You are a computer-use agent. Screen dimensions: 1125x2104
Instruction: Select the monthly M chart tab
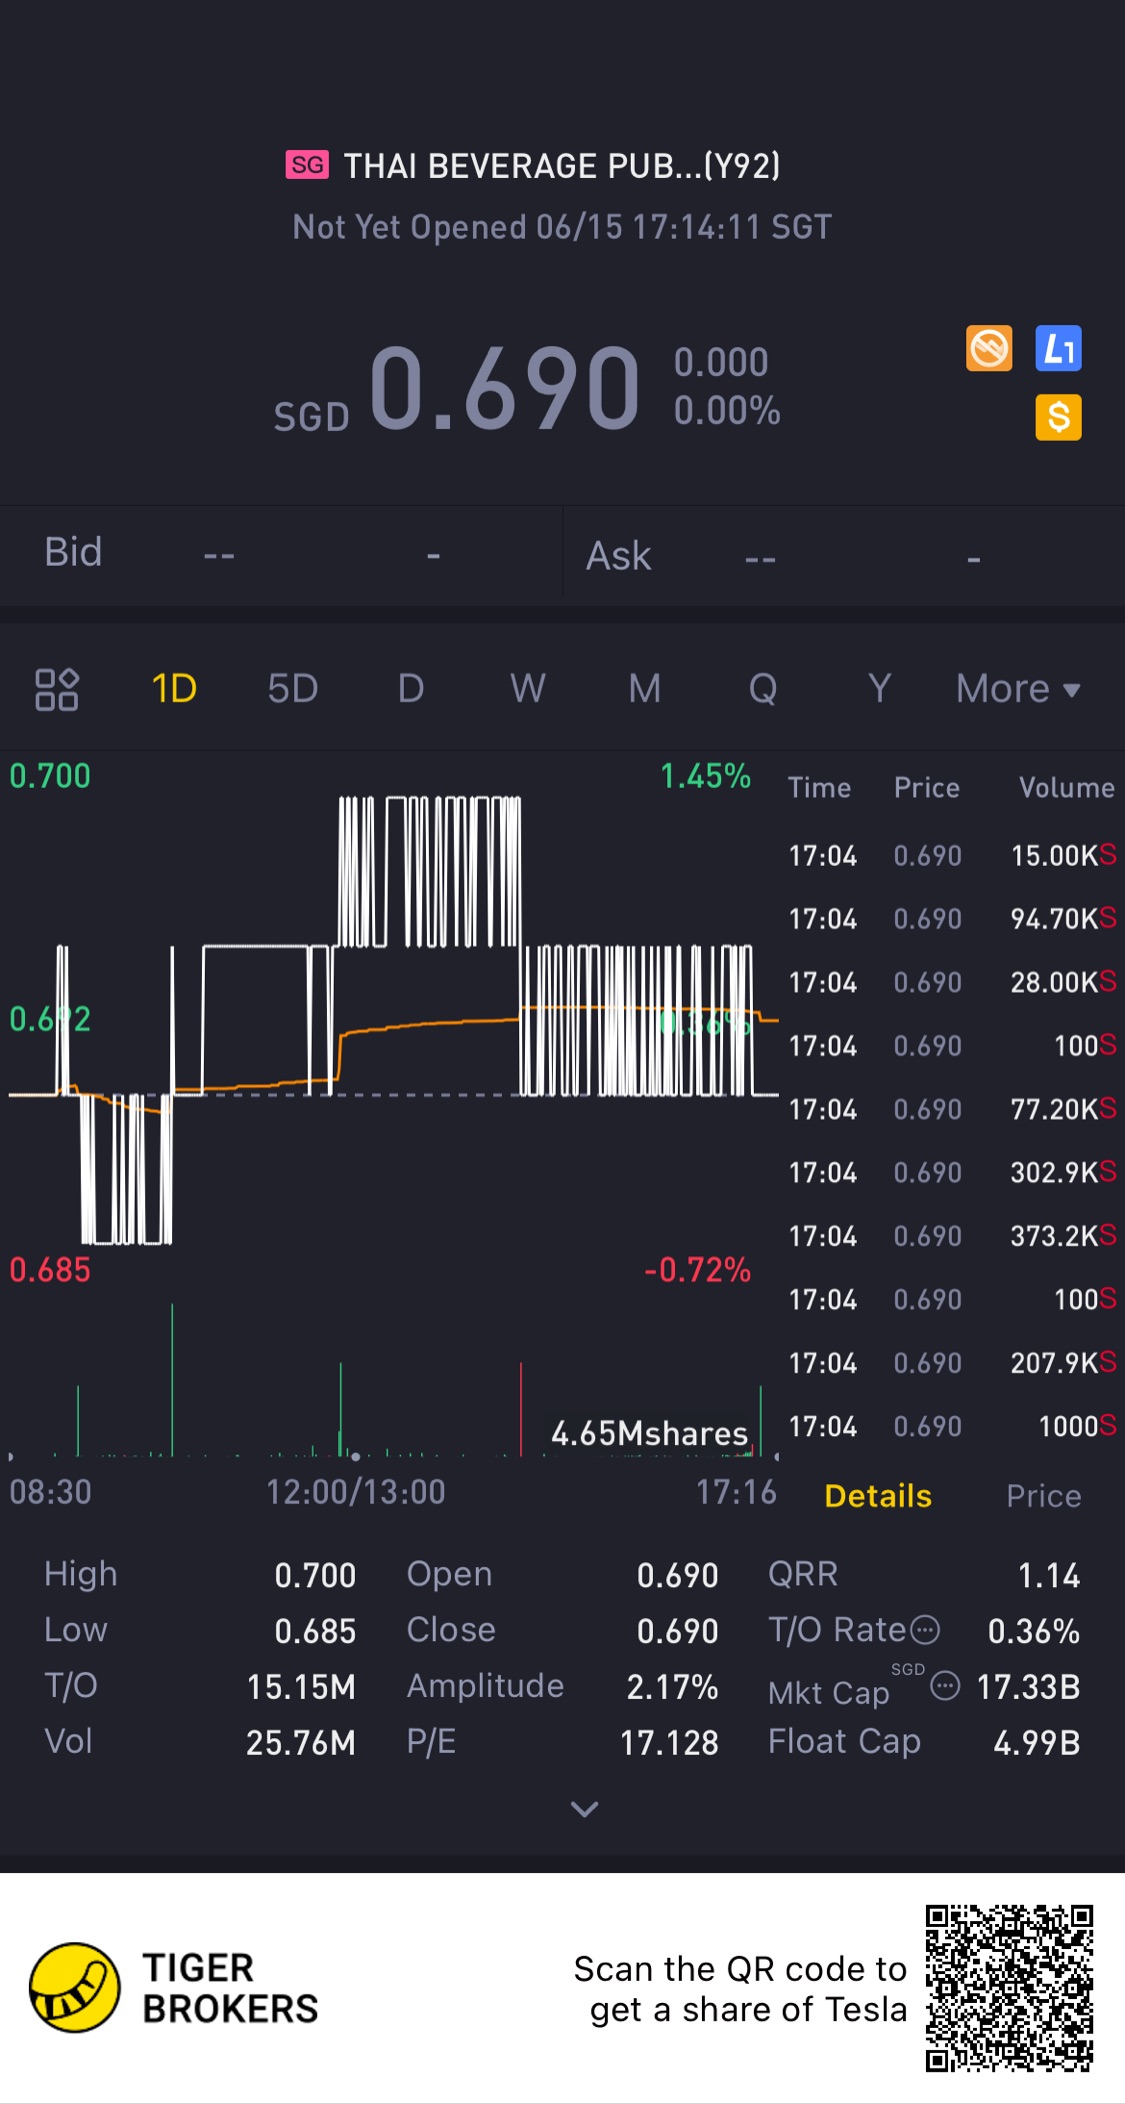645,689
